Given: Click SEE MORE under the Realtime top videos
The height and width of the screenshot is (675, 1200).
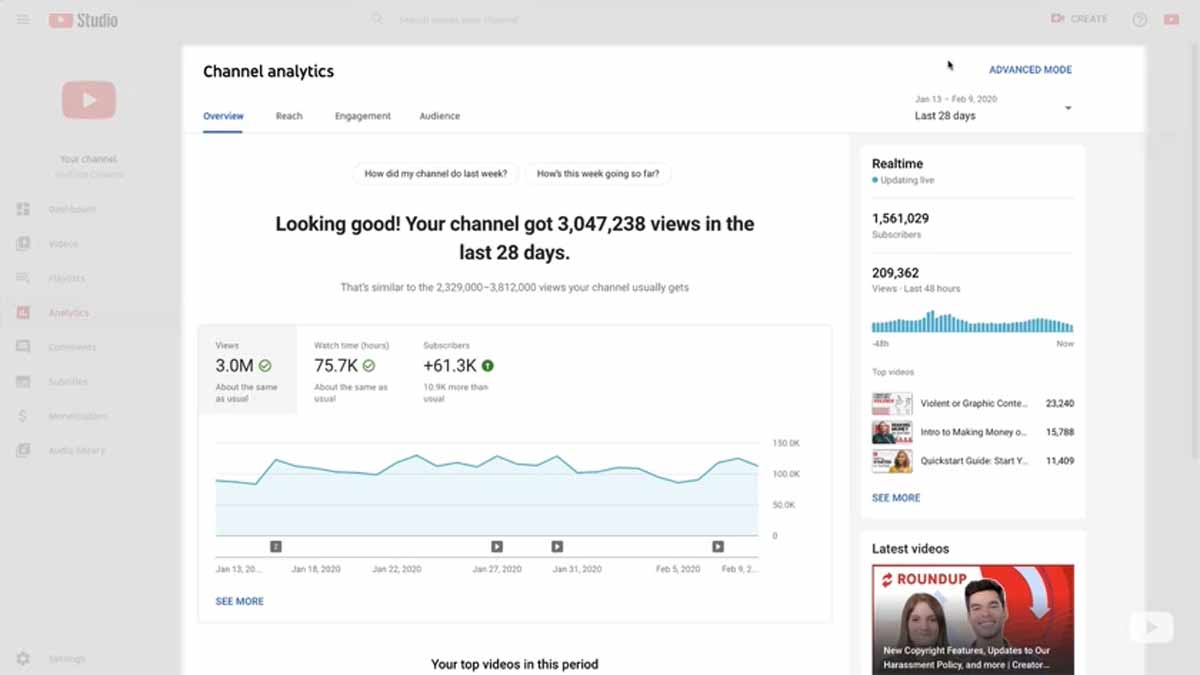Looking at the screenshot, I should pos(895,498).
